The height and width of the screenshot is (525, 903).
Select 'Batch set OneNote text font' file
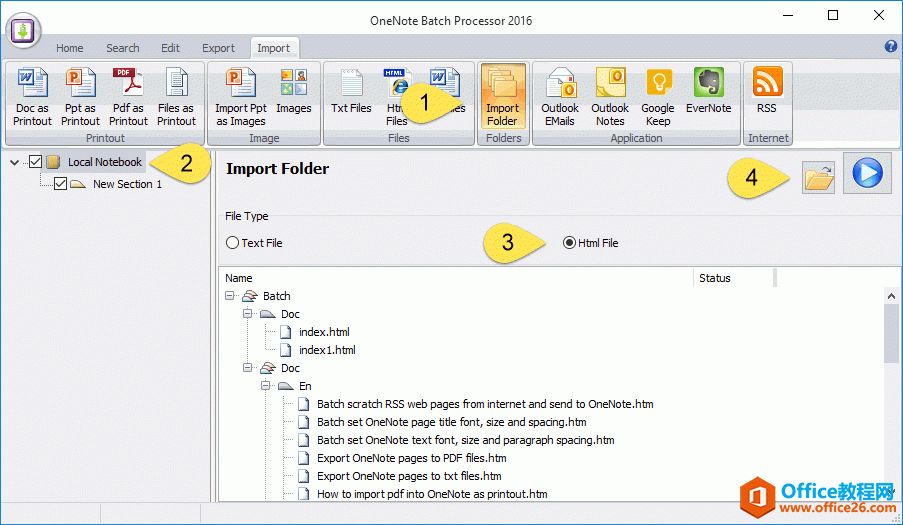point(465,440)
